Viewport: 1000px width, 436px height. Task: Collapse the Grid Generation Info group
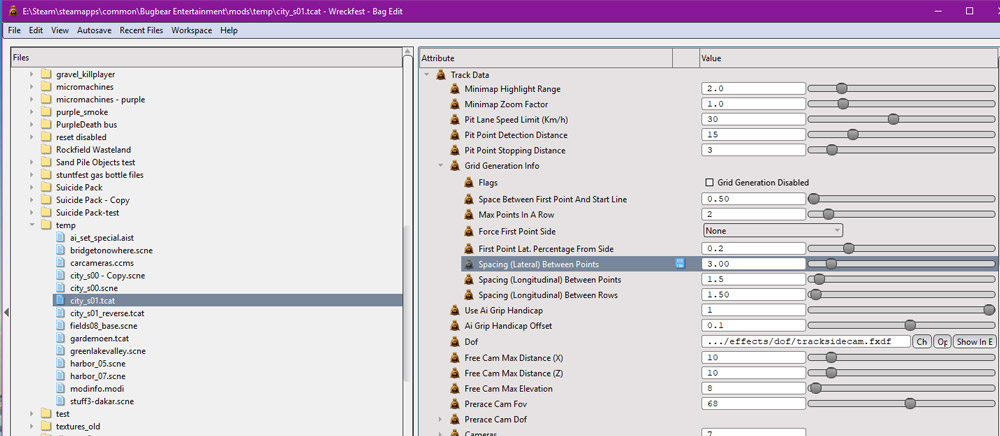(441, 166)
